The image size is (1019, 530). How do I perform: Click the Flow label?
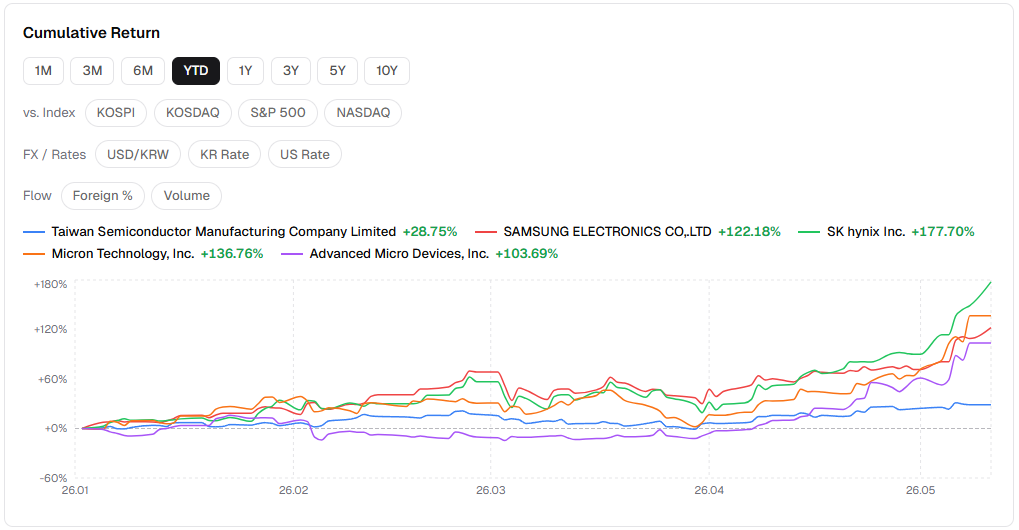[37, 196]
